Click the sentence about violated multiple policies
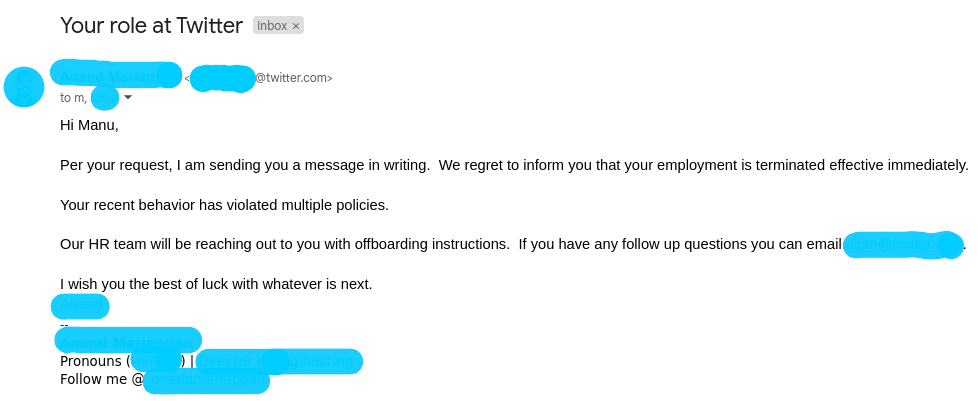The width and height of the screenshot is (978, 401). point(225,205)
